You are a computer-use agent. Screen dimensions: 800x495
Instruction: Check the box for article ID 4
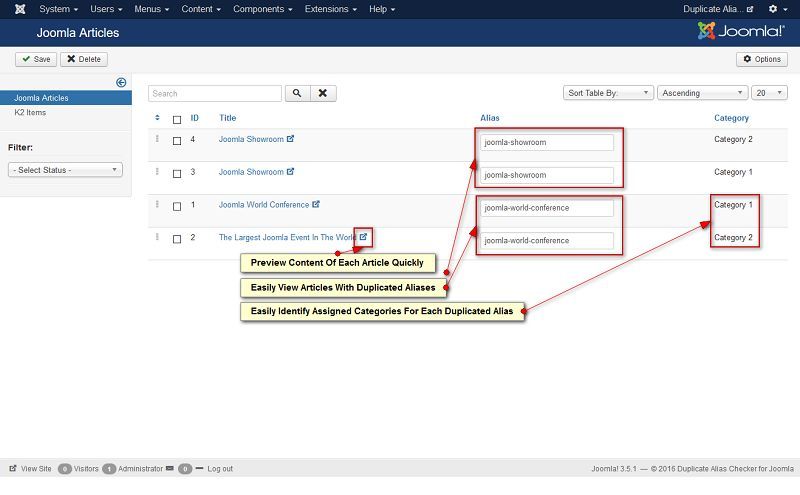[177, 141]
